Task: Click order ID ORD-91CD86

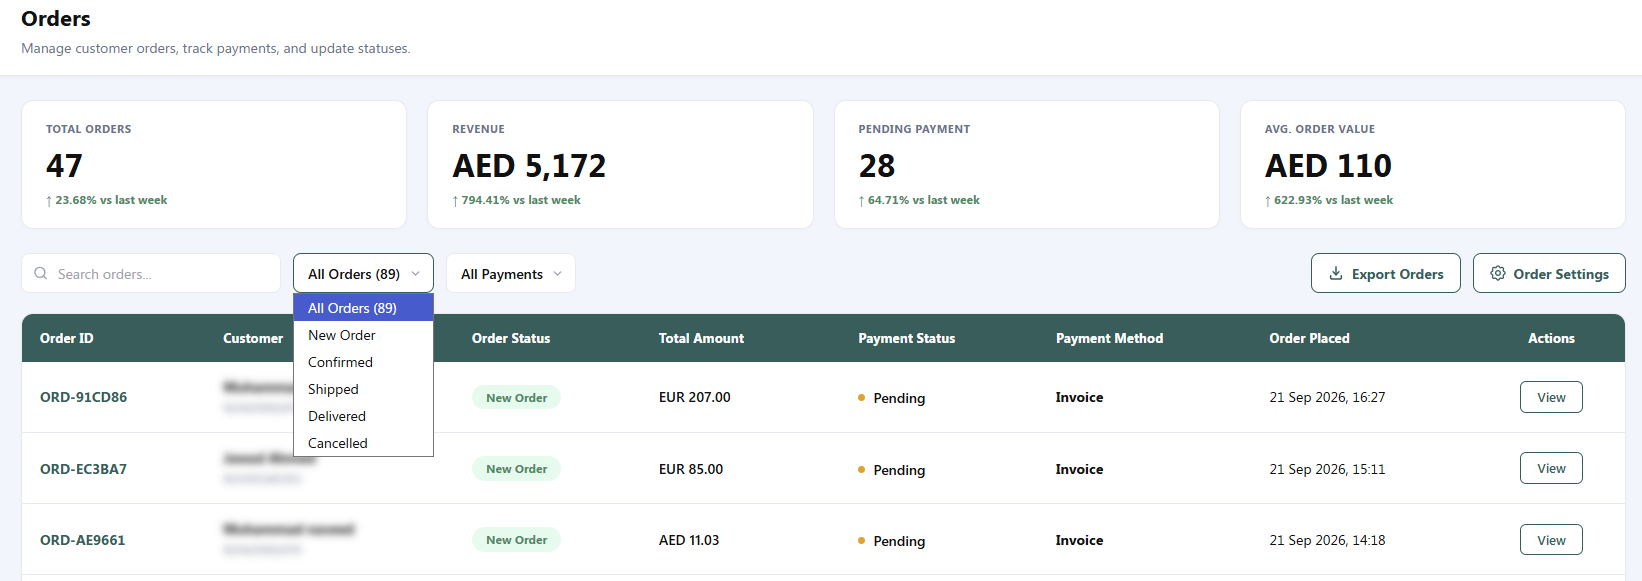Action: (x=83, y=397)
